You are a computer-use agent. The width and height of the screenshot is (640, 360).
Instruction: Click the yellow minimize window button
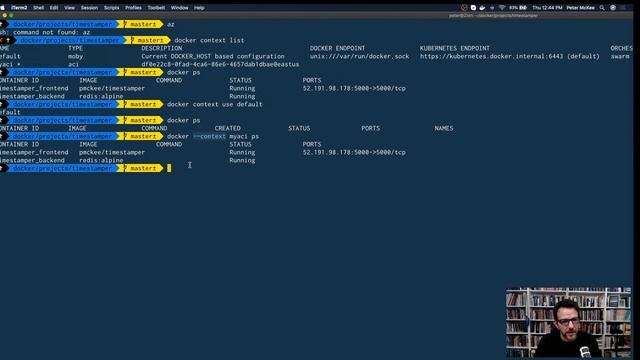(4, 16)
